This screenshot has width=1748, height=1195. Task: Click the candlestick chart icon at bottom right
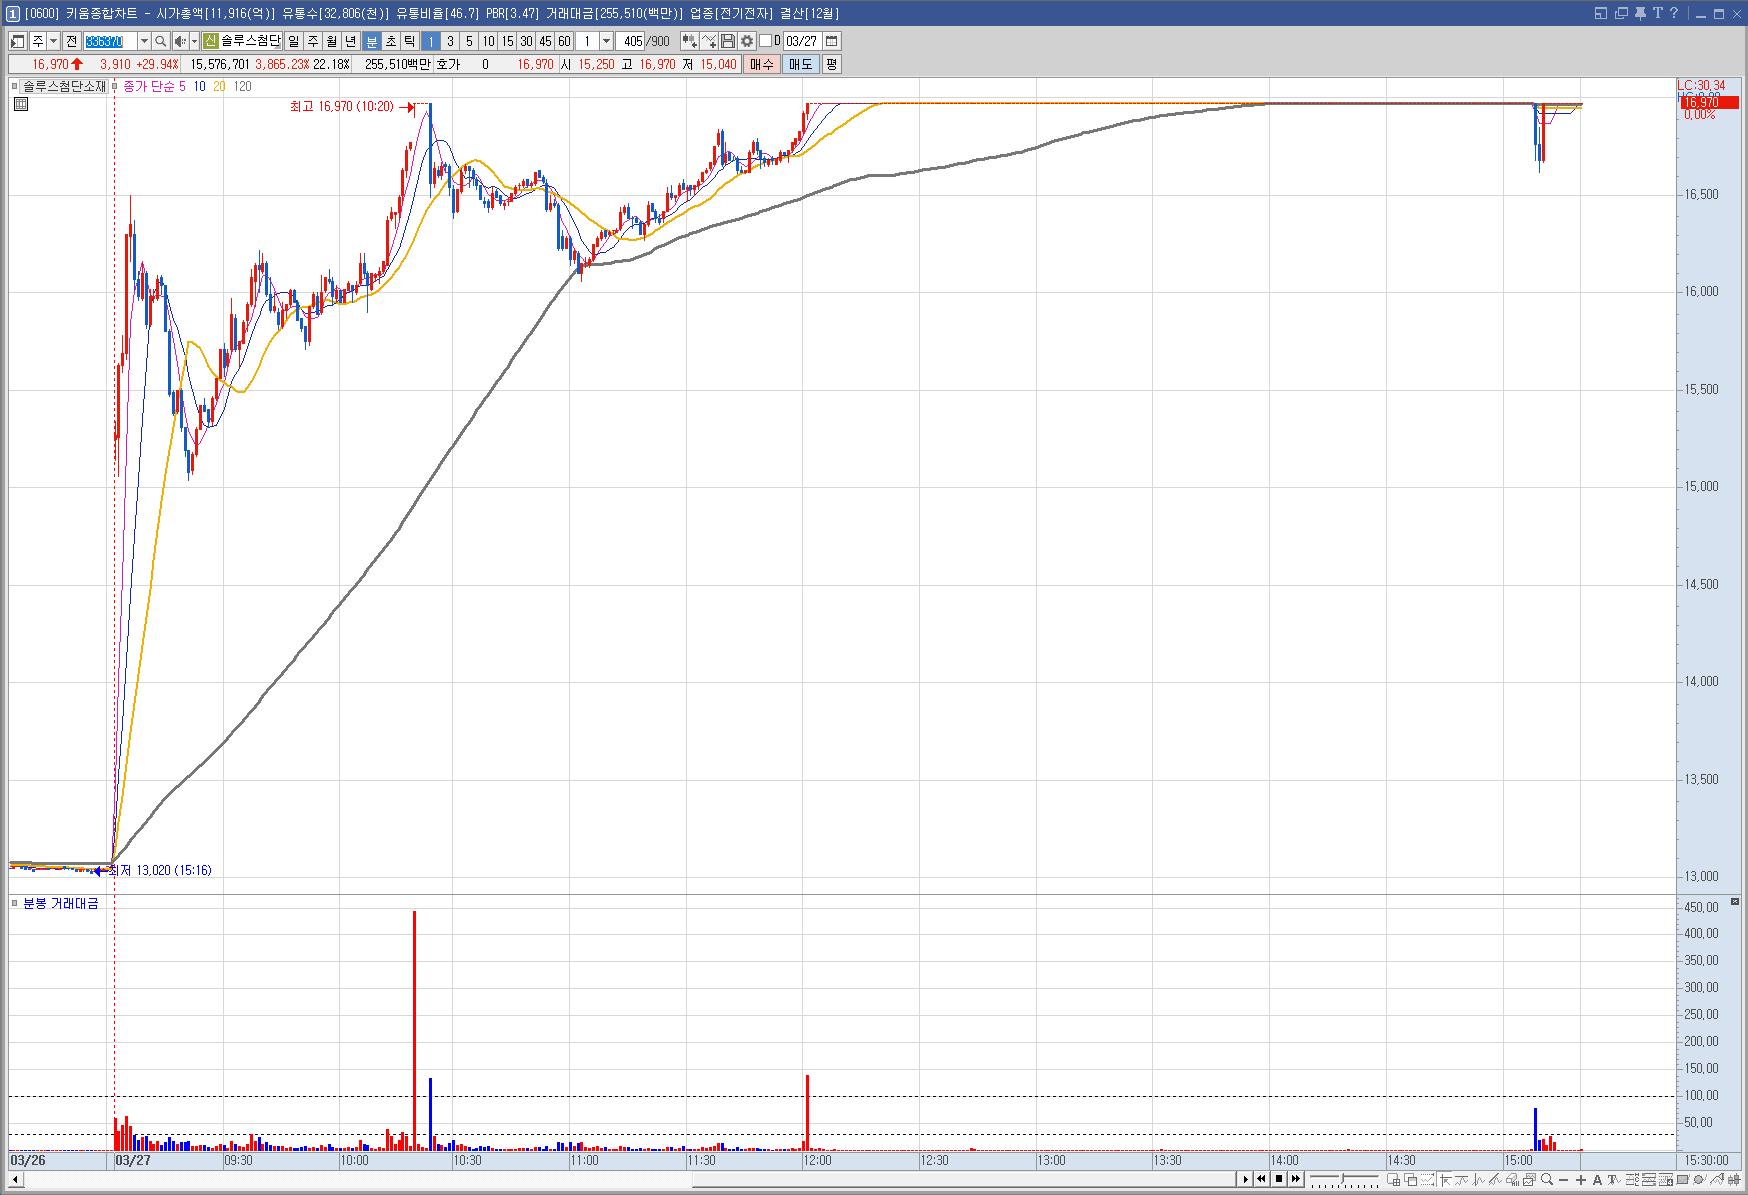click(x=1733, y=1181)
